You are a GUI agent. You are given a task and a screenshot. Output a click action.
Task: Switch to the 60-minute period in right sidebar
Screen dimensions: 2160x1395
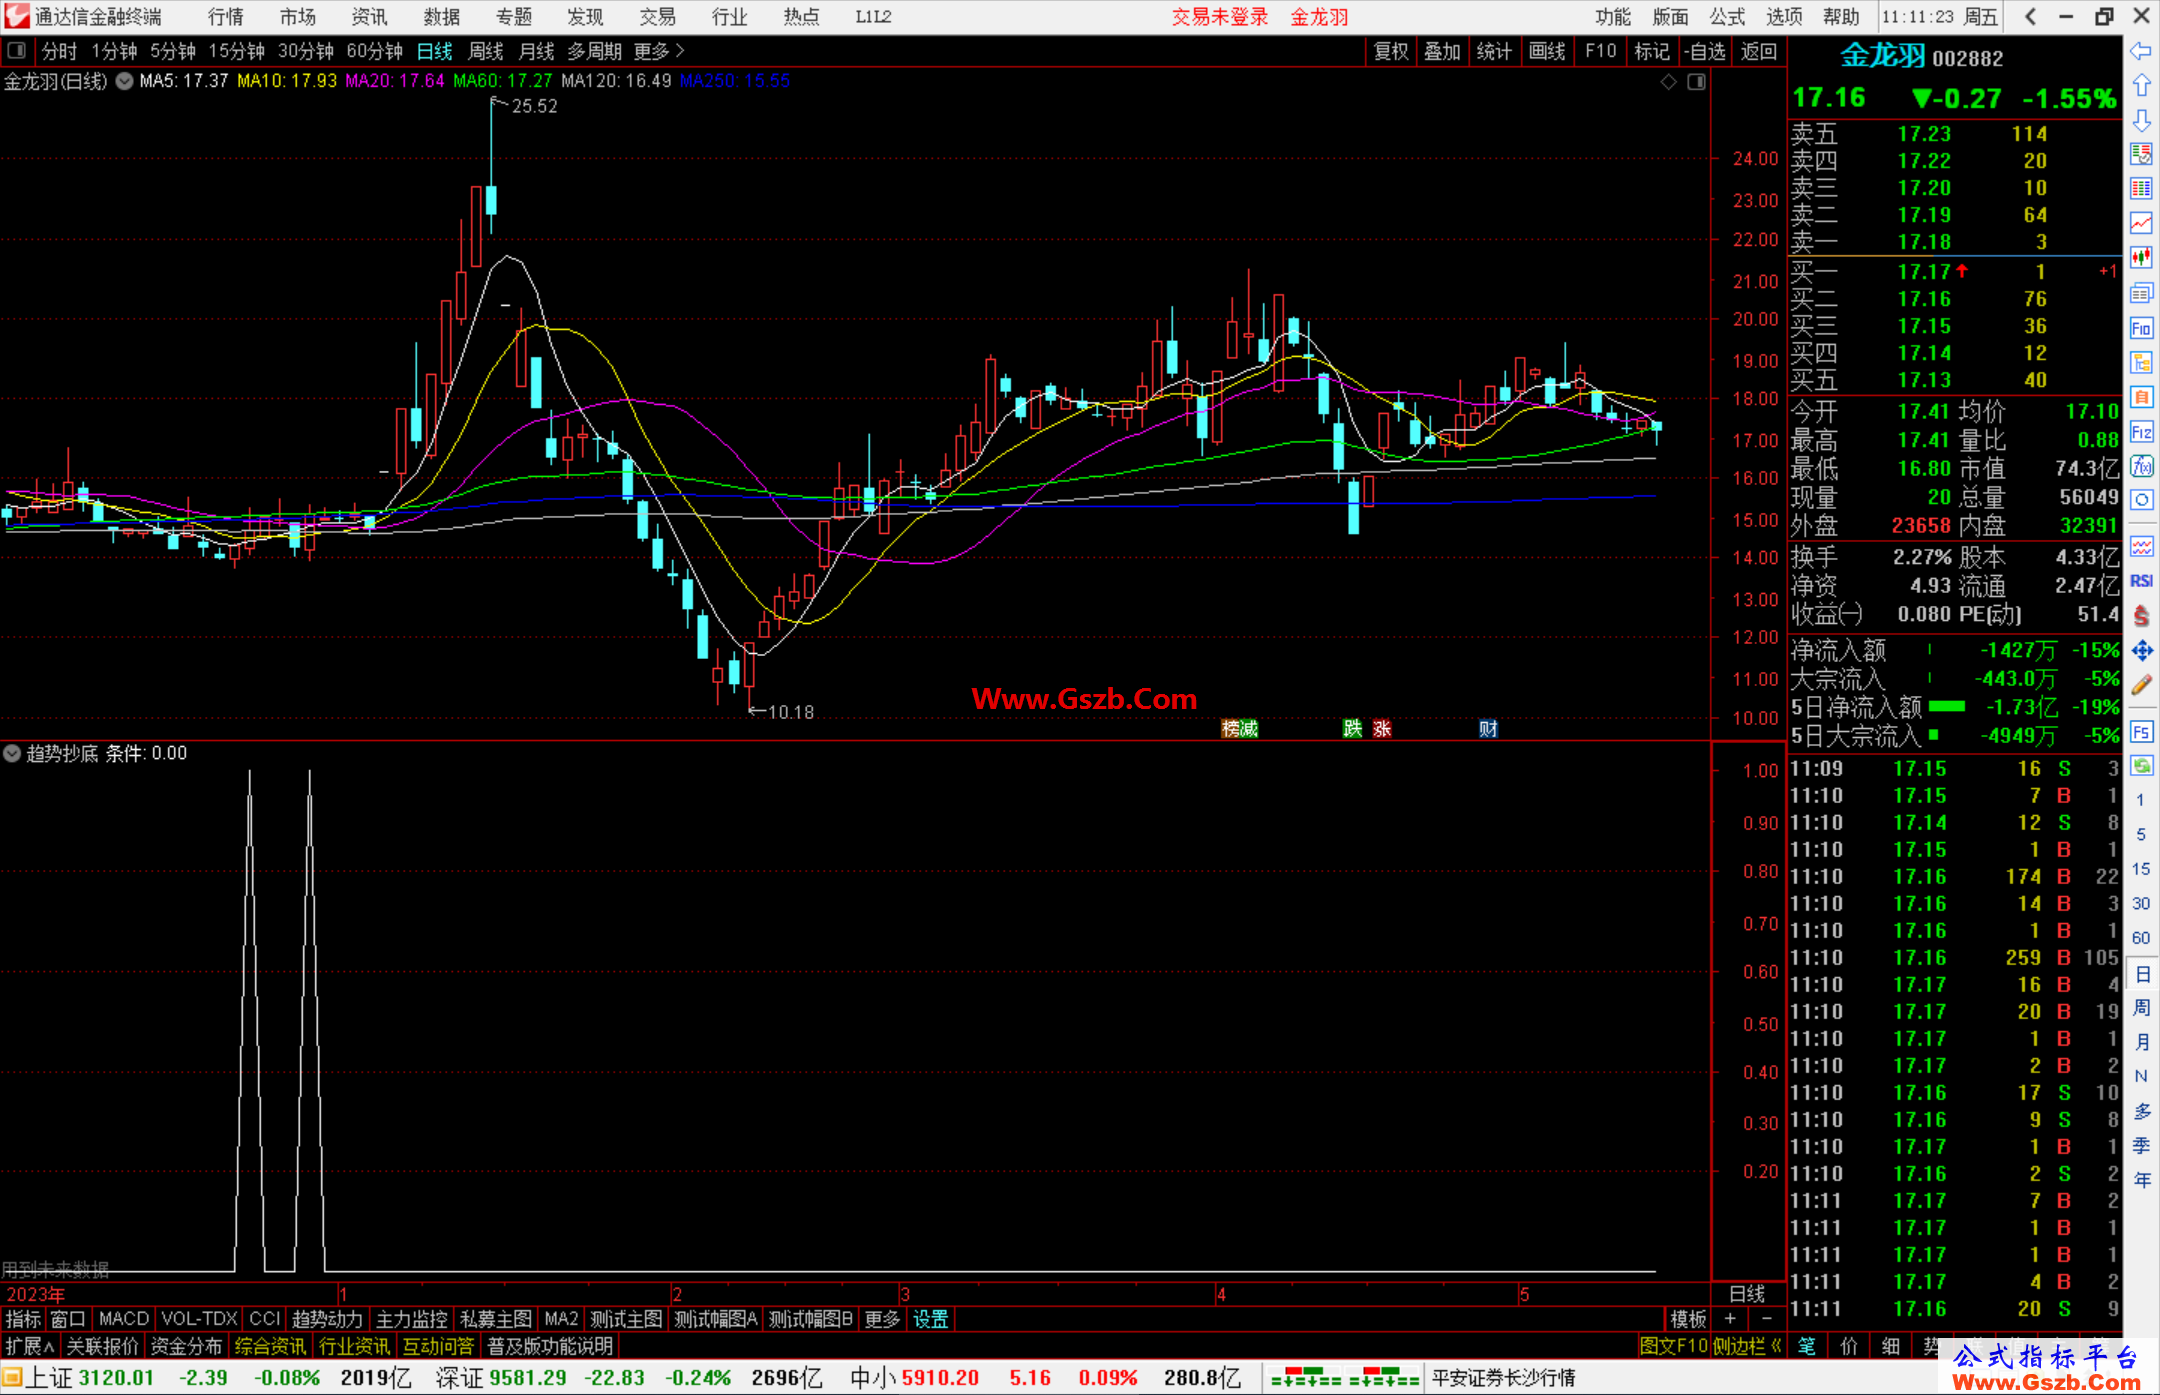[2140, 938]
